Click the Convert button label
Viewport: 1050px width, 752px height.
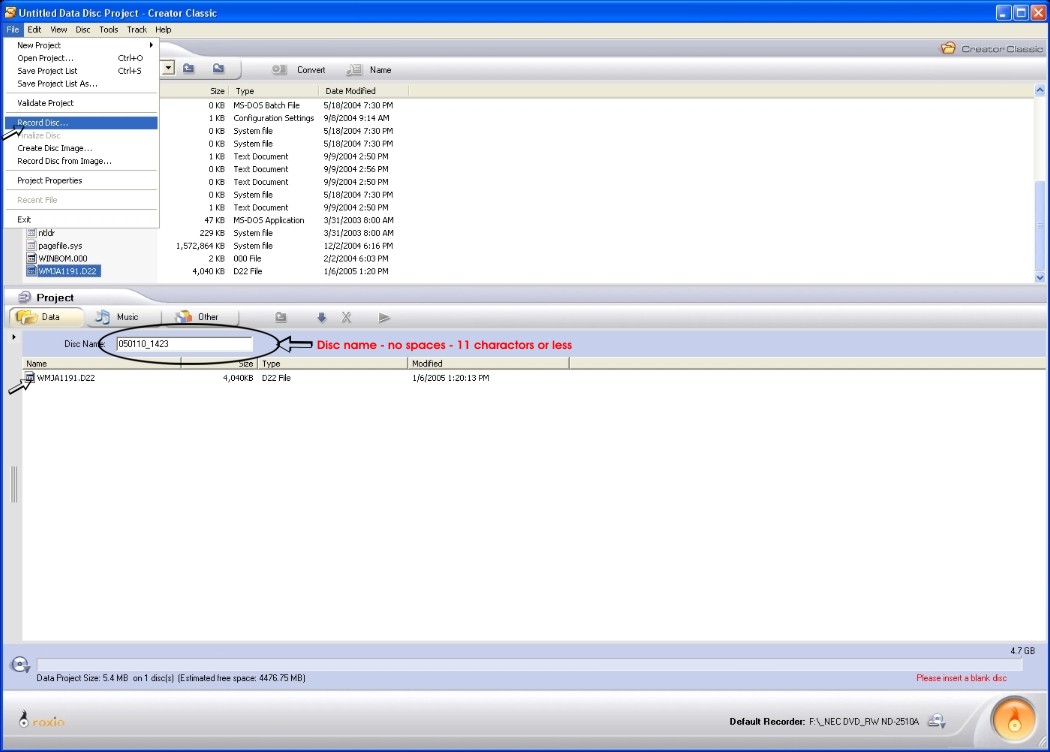(x=311, y=70)
